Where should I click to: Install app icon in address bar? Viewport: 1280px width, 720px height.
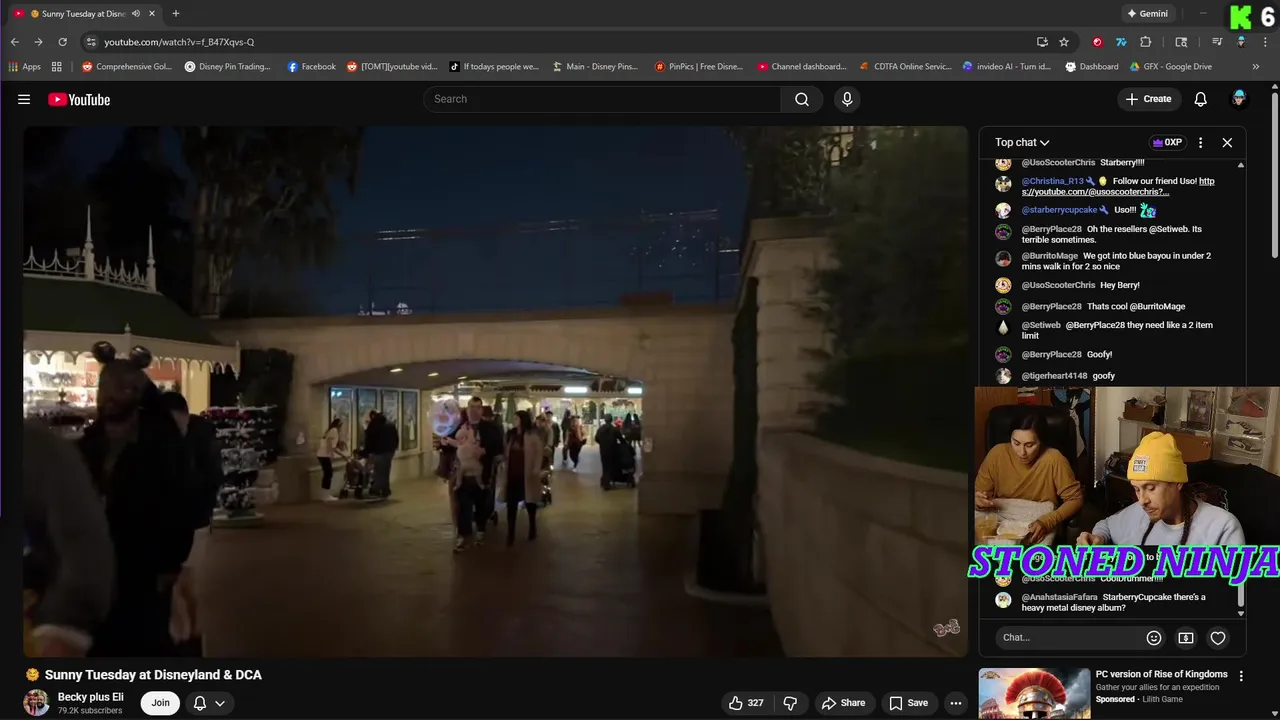pos(1042,42)
